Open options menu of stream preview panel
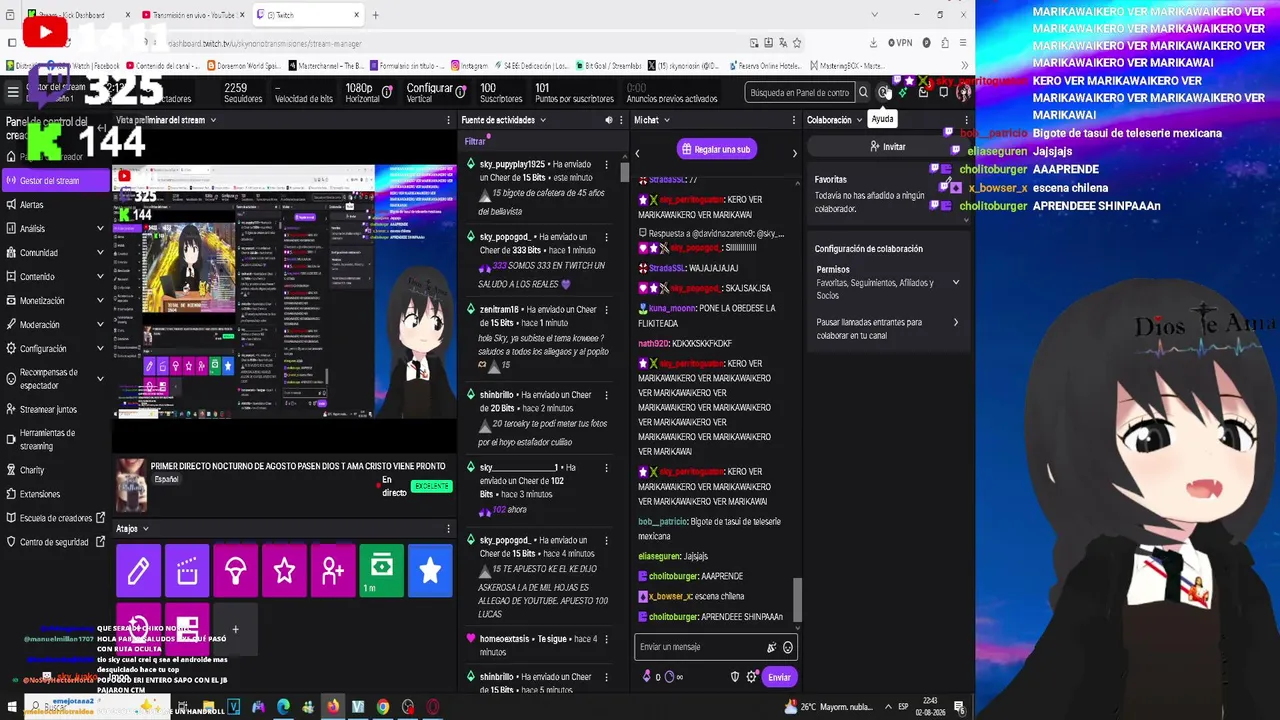Viewport: 1280px width, 720px height. click(448, 120)
